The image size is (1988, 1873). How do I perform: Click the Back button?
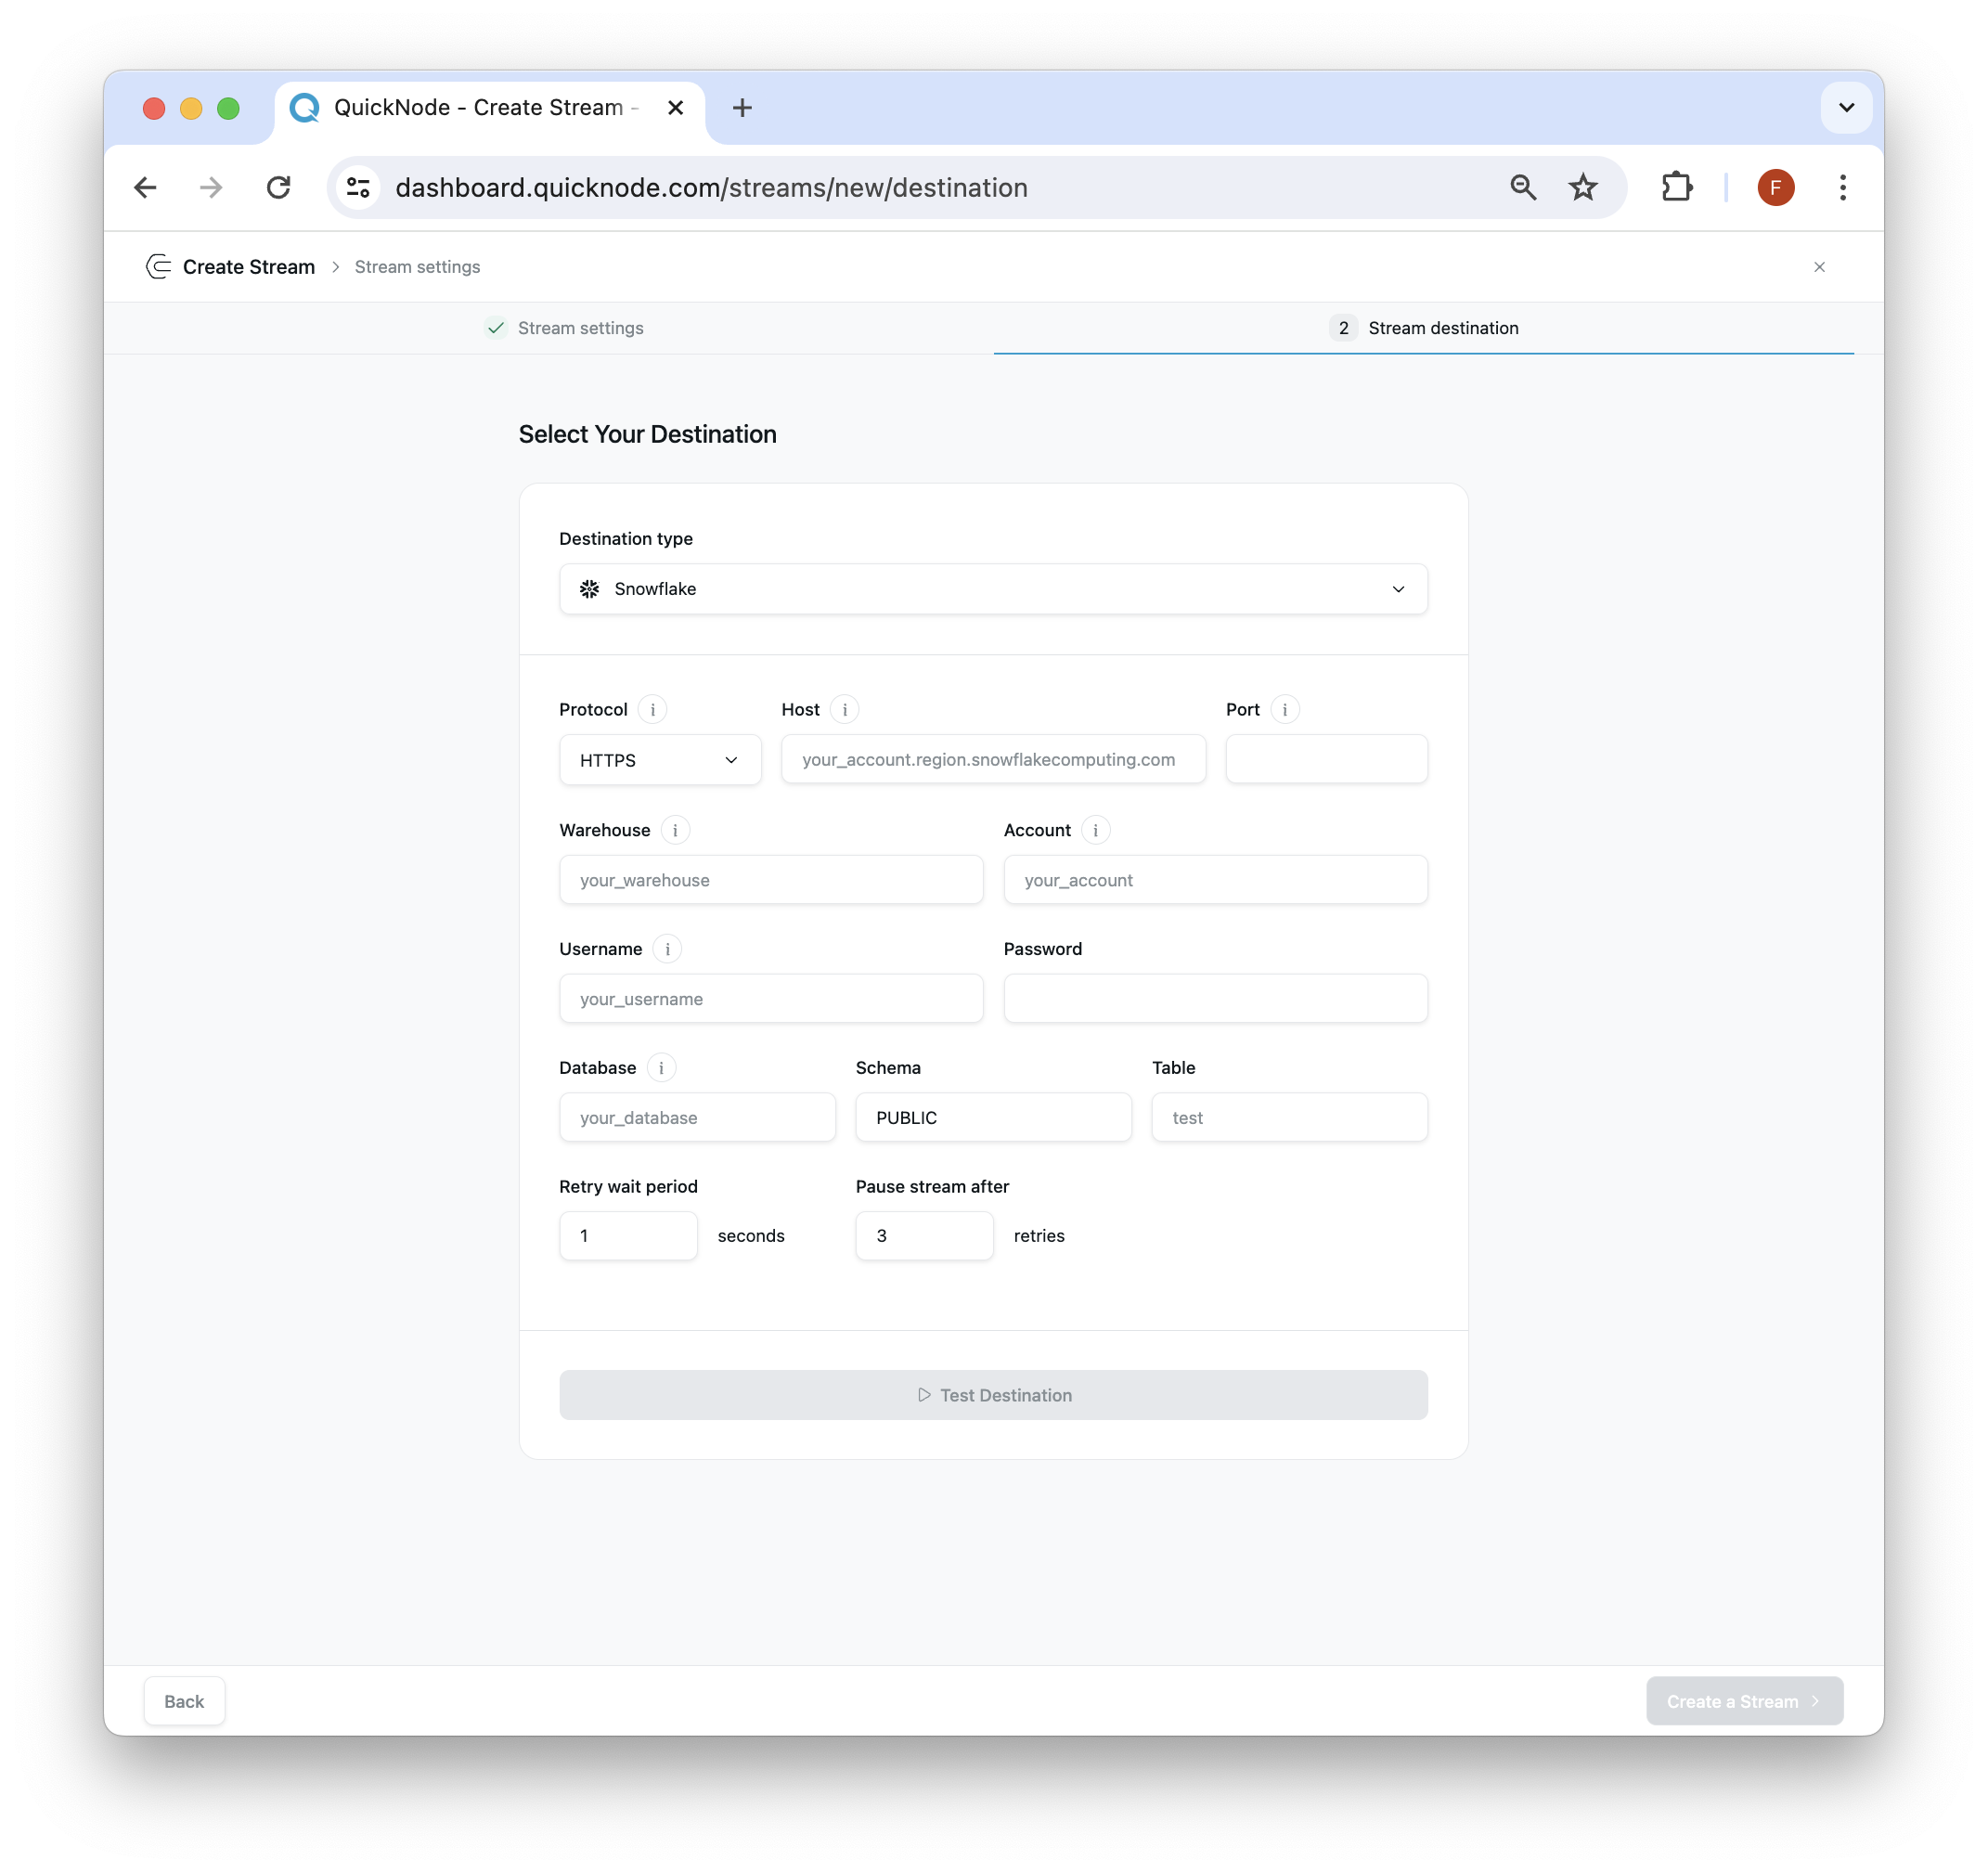pos(184,1701)
